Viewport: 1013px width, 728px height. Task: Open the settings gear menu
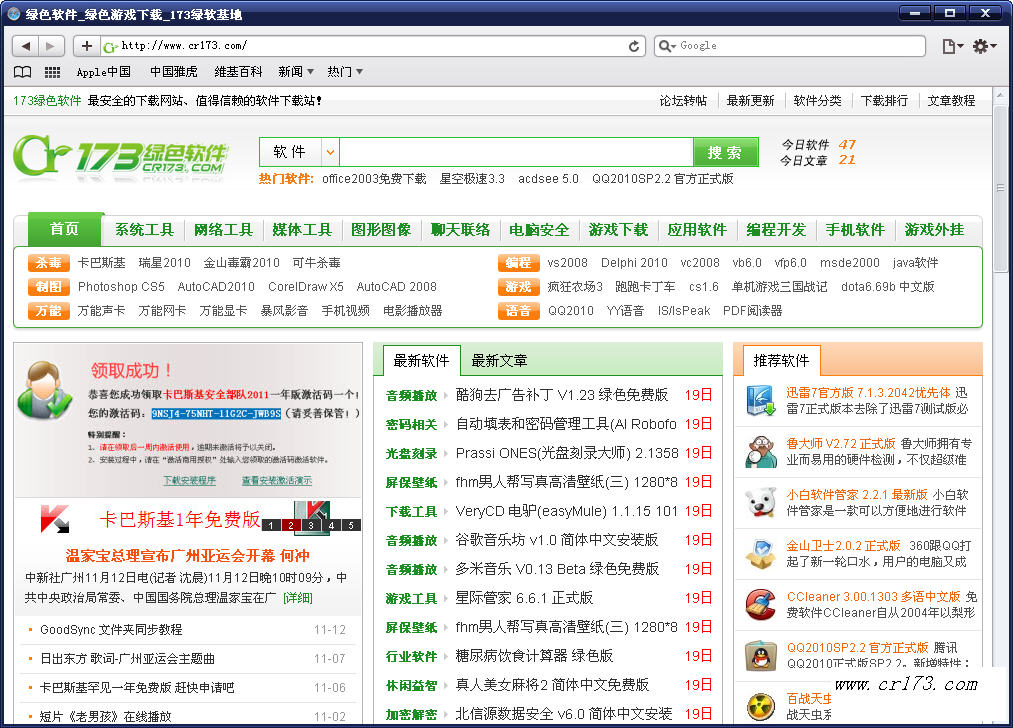pos(985,46)
